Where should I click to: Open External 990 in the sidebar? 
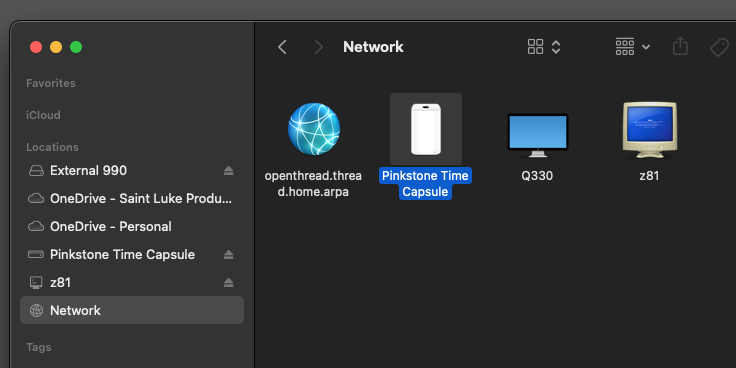coord(132,170)
